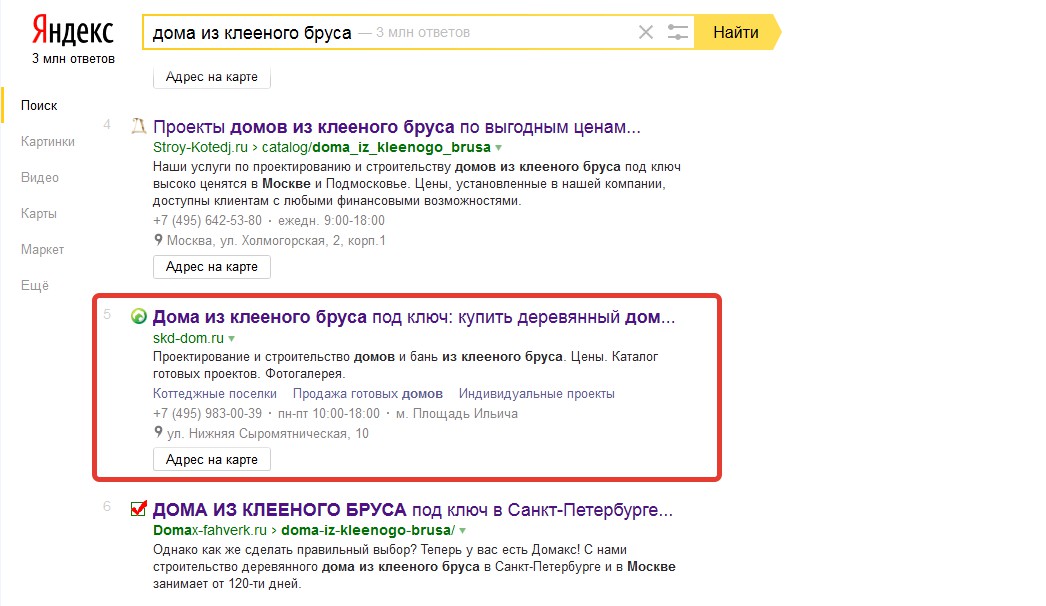Screen dimensions: 1046x606
Task: Click metro station м. Площадь Ильича
Action: [x=457, y=413]
